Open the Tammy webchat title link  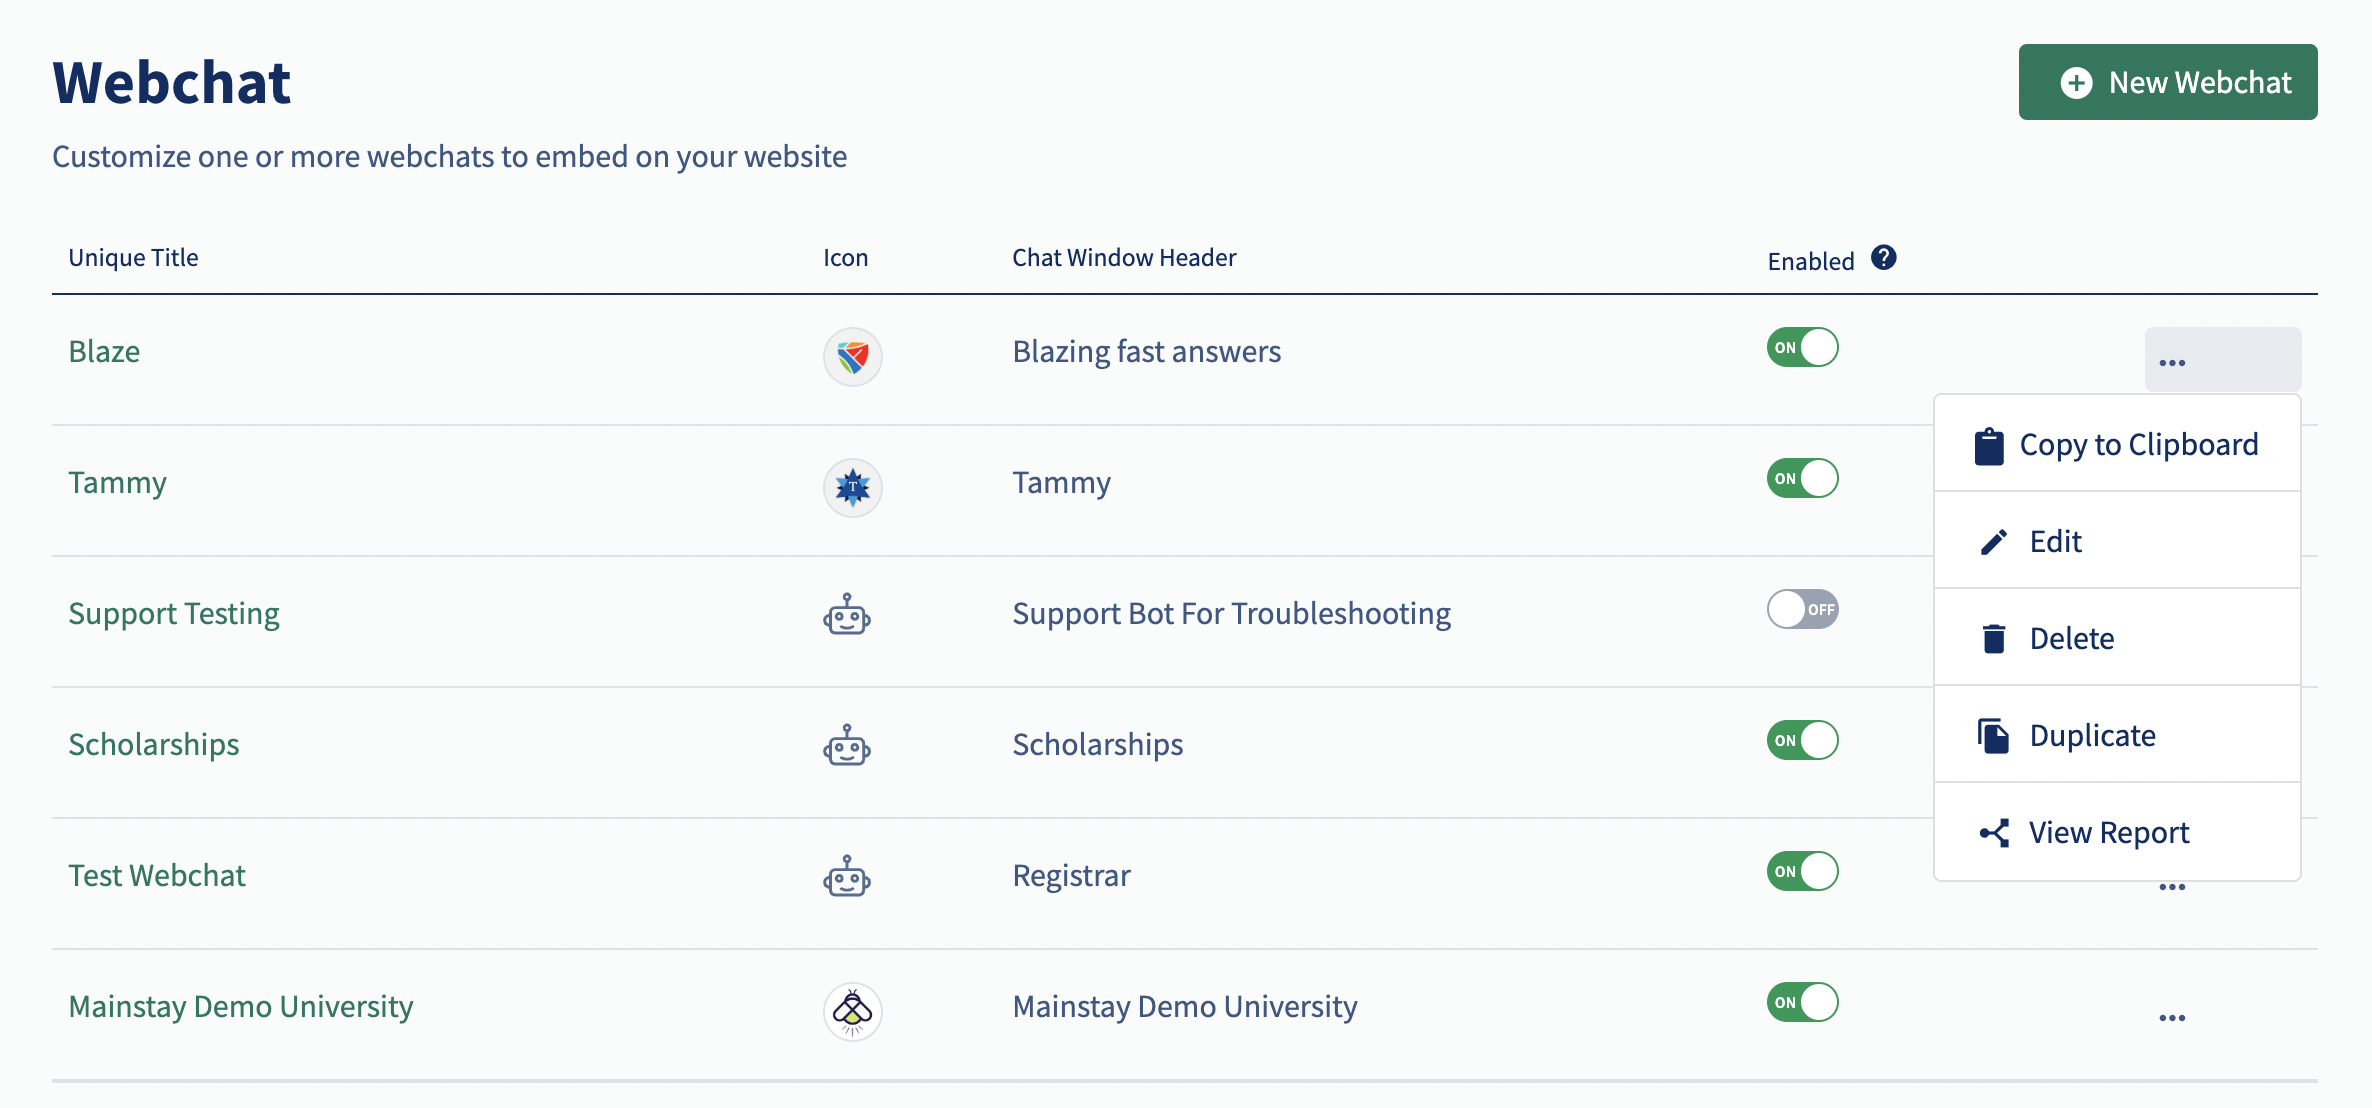point(117,483)
